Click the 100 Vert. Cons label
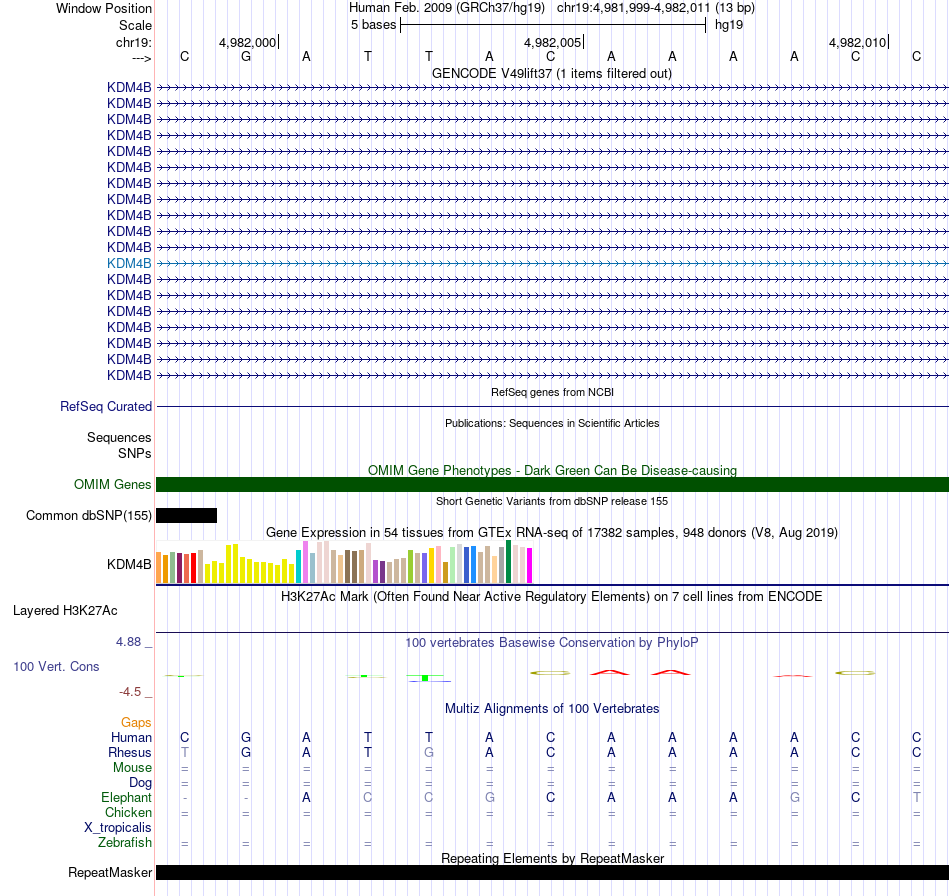Screen dimensions: 950x896 pos(56,666)
